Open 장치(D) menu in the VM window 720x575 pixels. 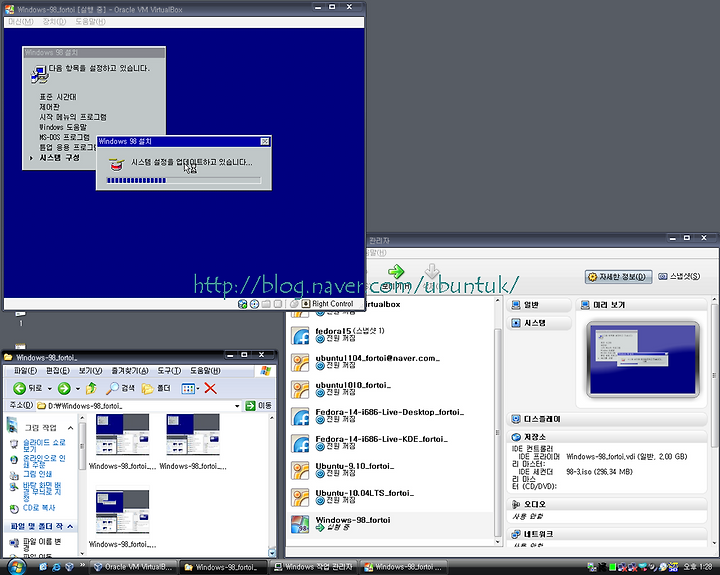(54, 22)
